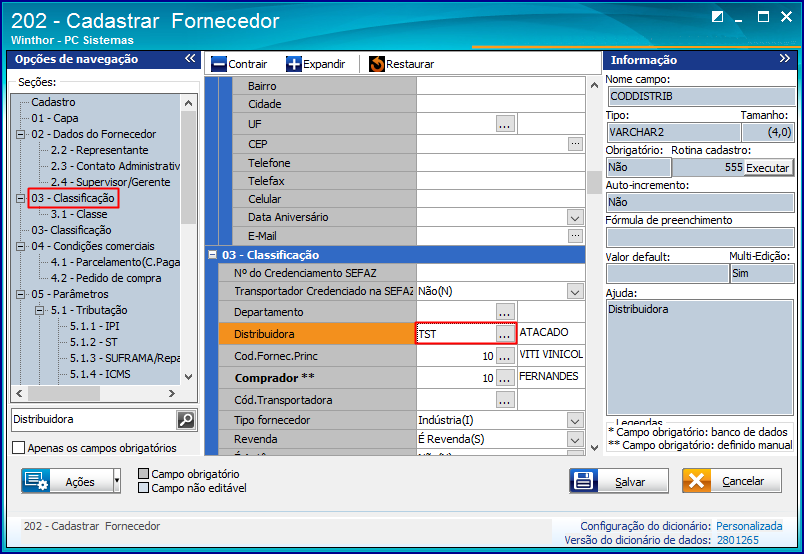Open UF lookup ellipsis button
804x554 pixels.
[505, 124]
